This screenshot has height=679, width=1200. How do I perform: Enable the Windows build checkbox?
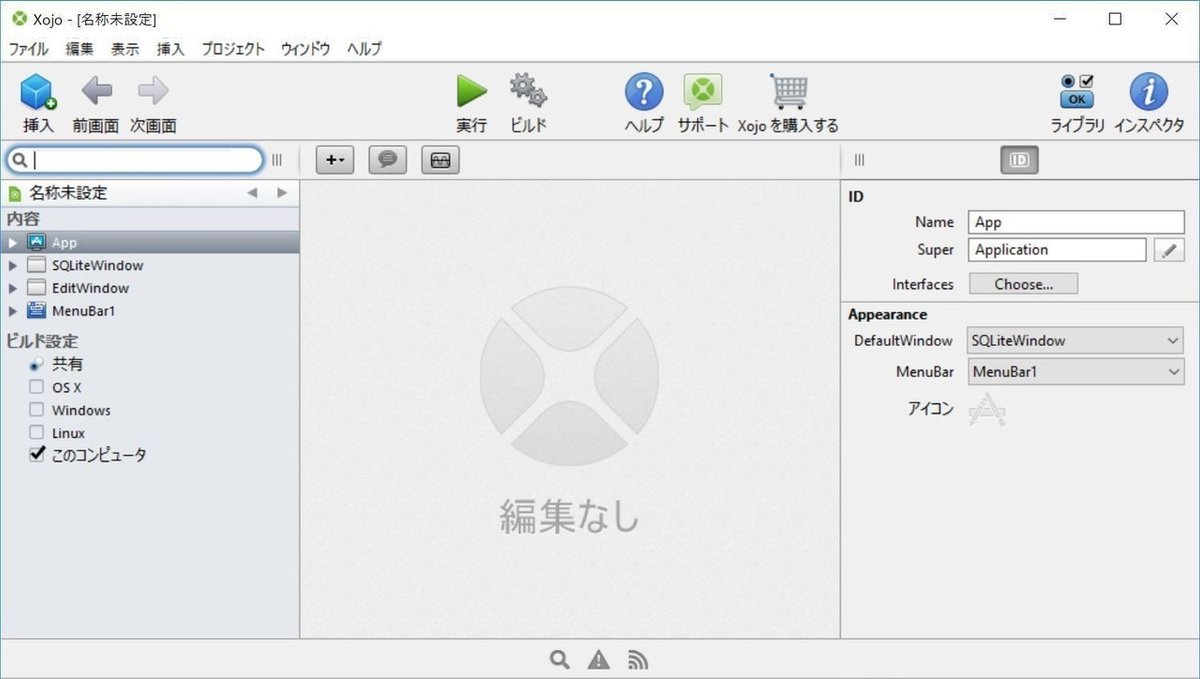(36, 410)
